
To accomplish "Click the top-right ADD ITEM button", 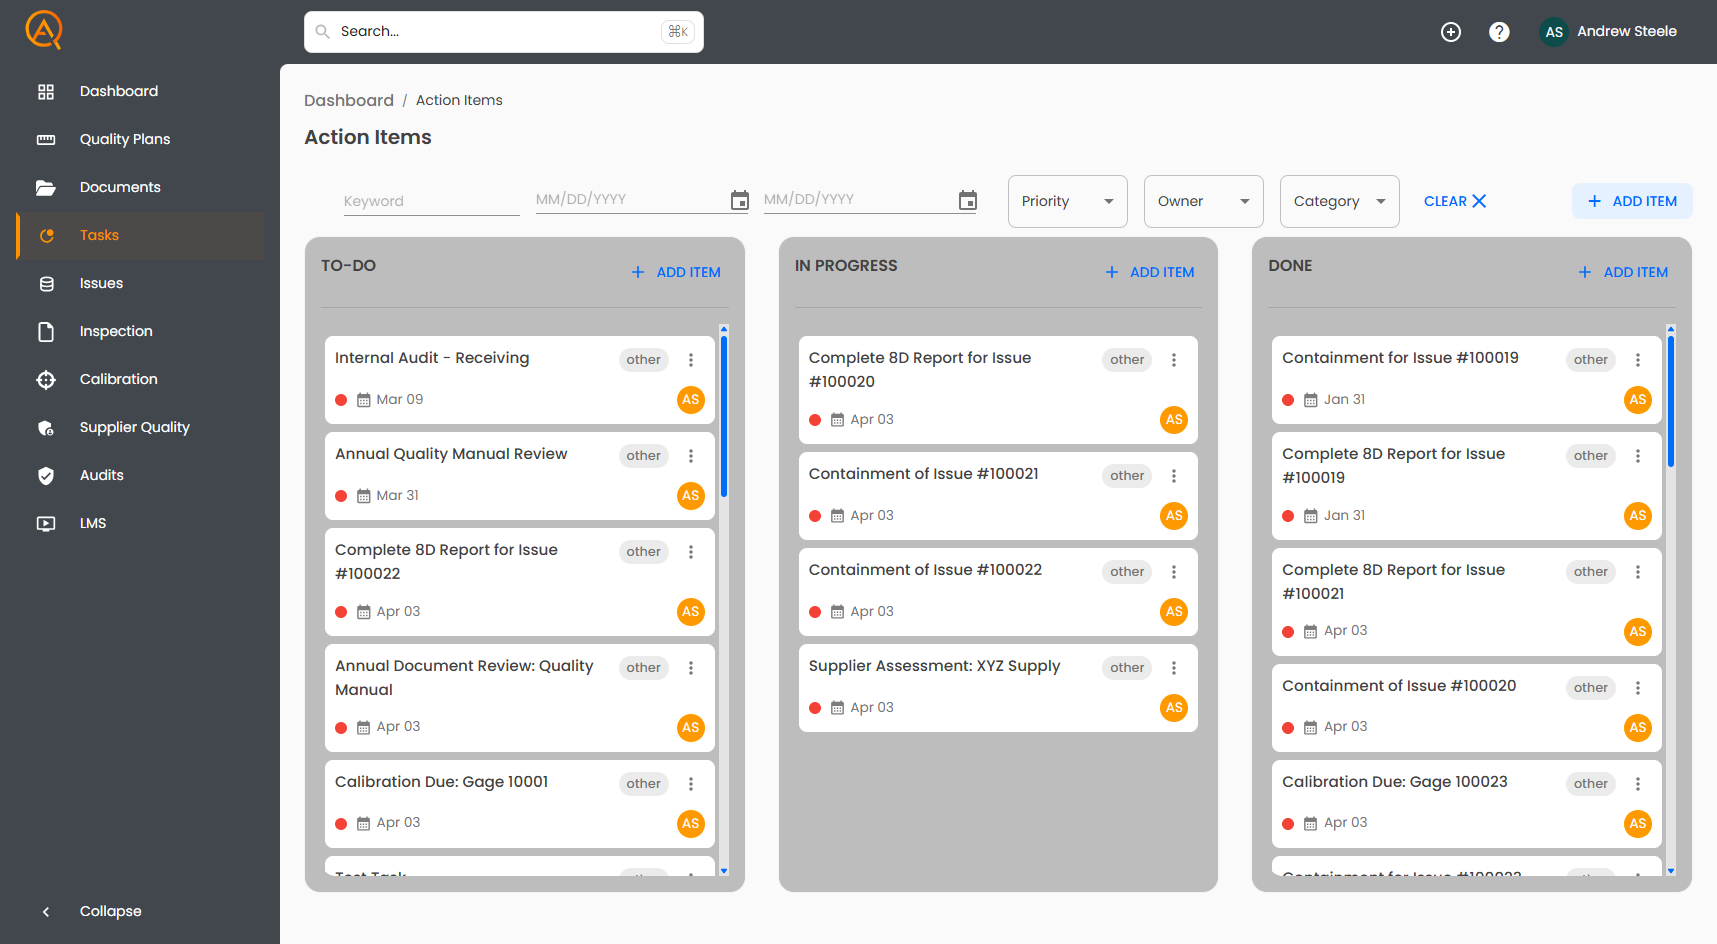I will pyautogui.click(x=1632, y=201).
